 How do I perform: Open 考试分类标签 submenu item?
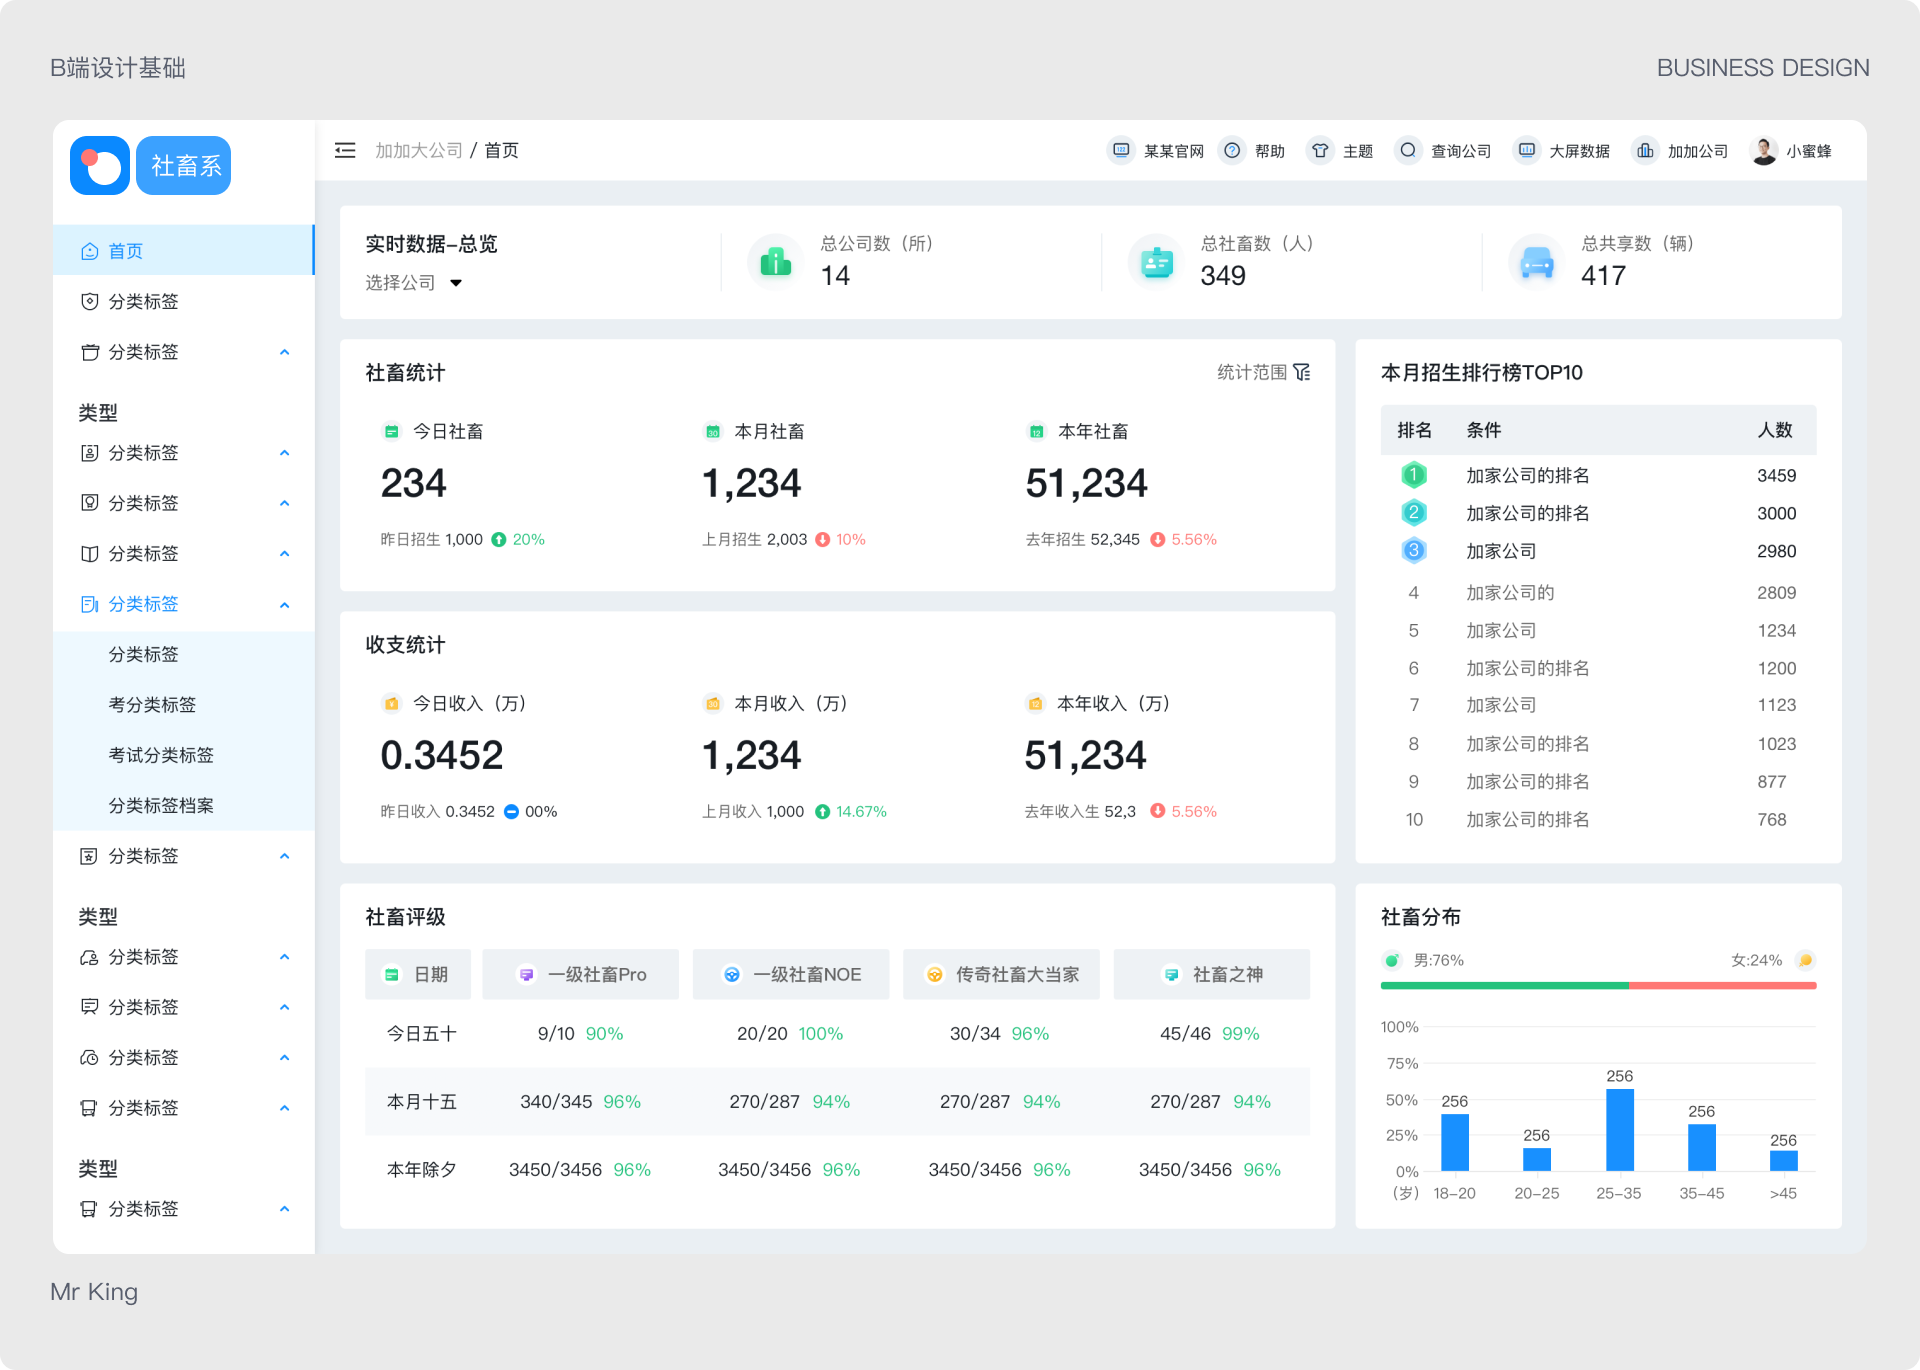coord(161,755)
